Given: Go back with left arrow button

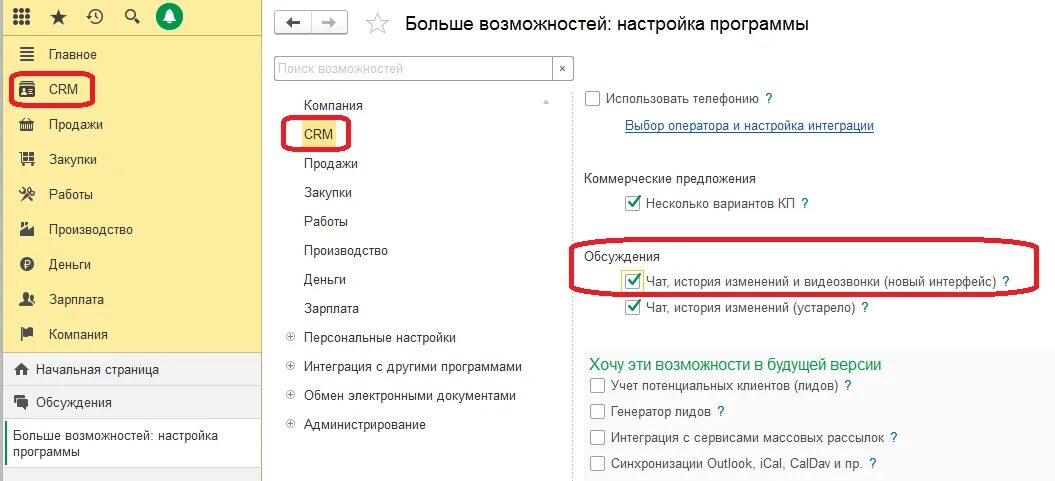Looking at the screenshot, I should (293, 23).
